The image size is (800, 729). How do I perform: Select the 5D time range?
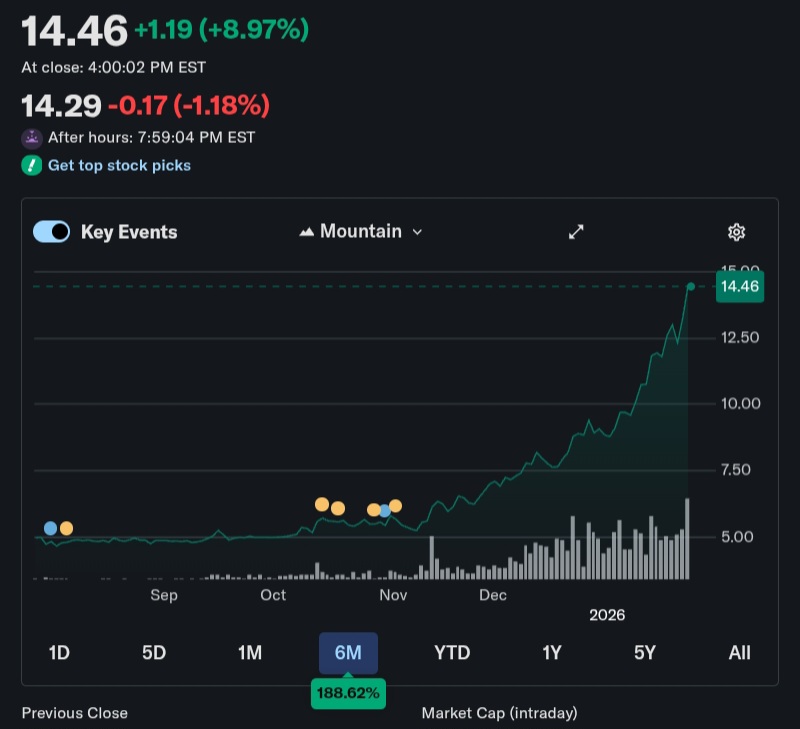(154, 652)
